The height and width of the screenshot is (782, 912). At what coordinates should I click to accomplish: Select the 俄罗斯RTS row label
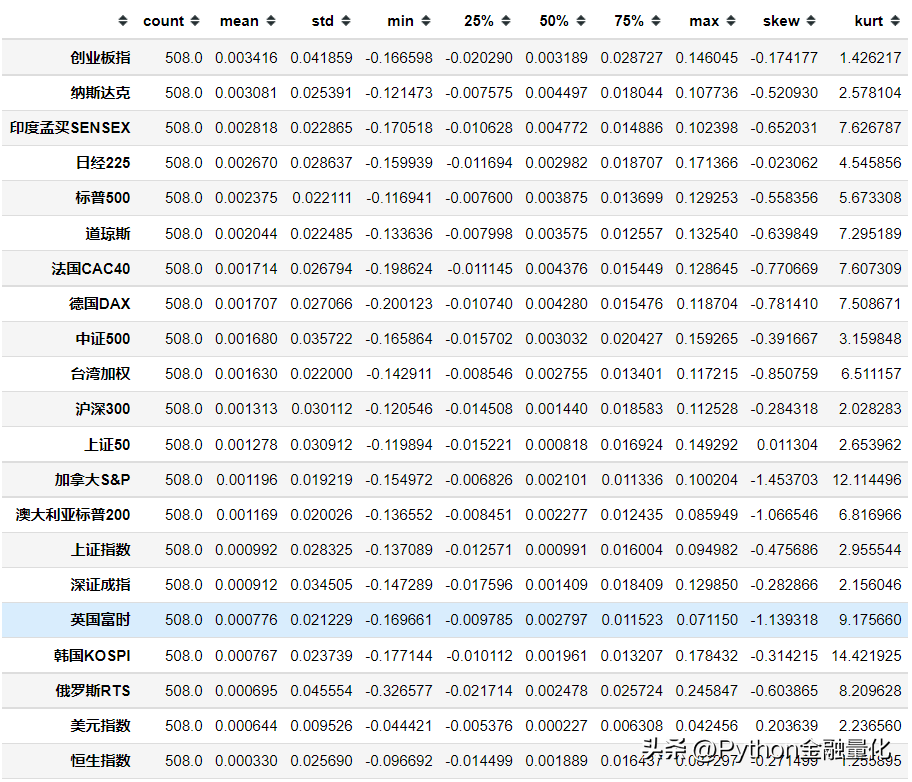[x=93, y=691]
